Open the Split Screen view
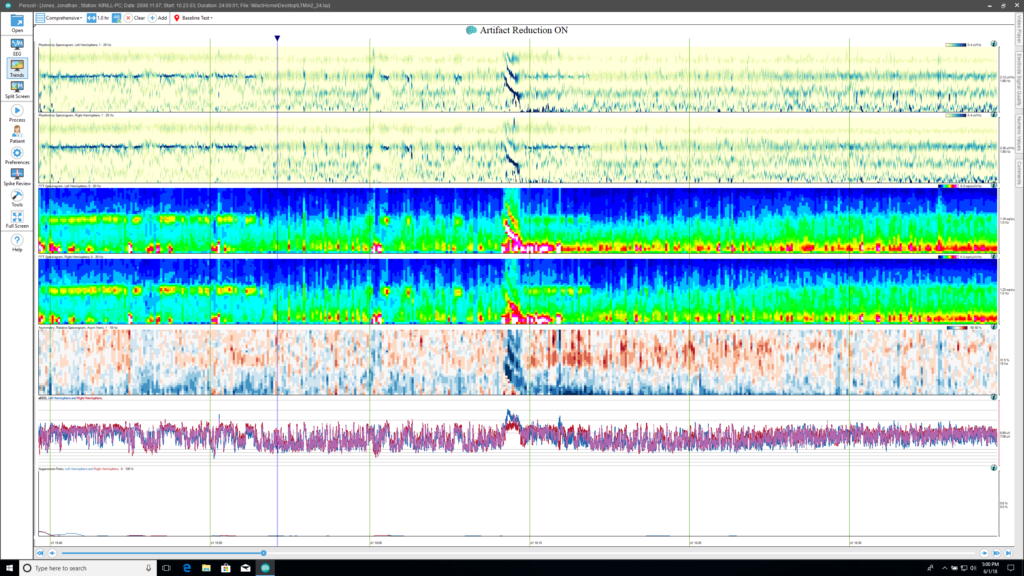 tap(17, 90)
